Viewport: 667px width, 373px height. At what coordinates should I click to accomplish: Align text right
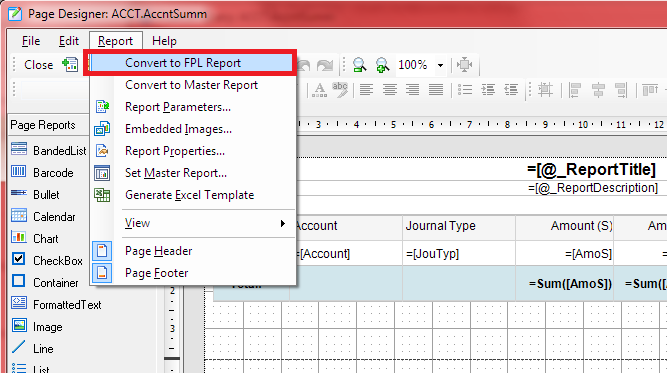coord(412,90)
